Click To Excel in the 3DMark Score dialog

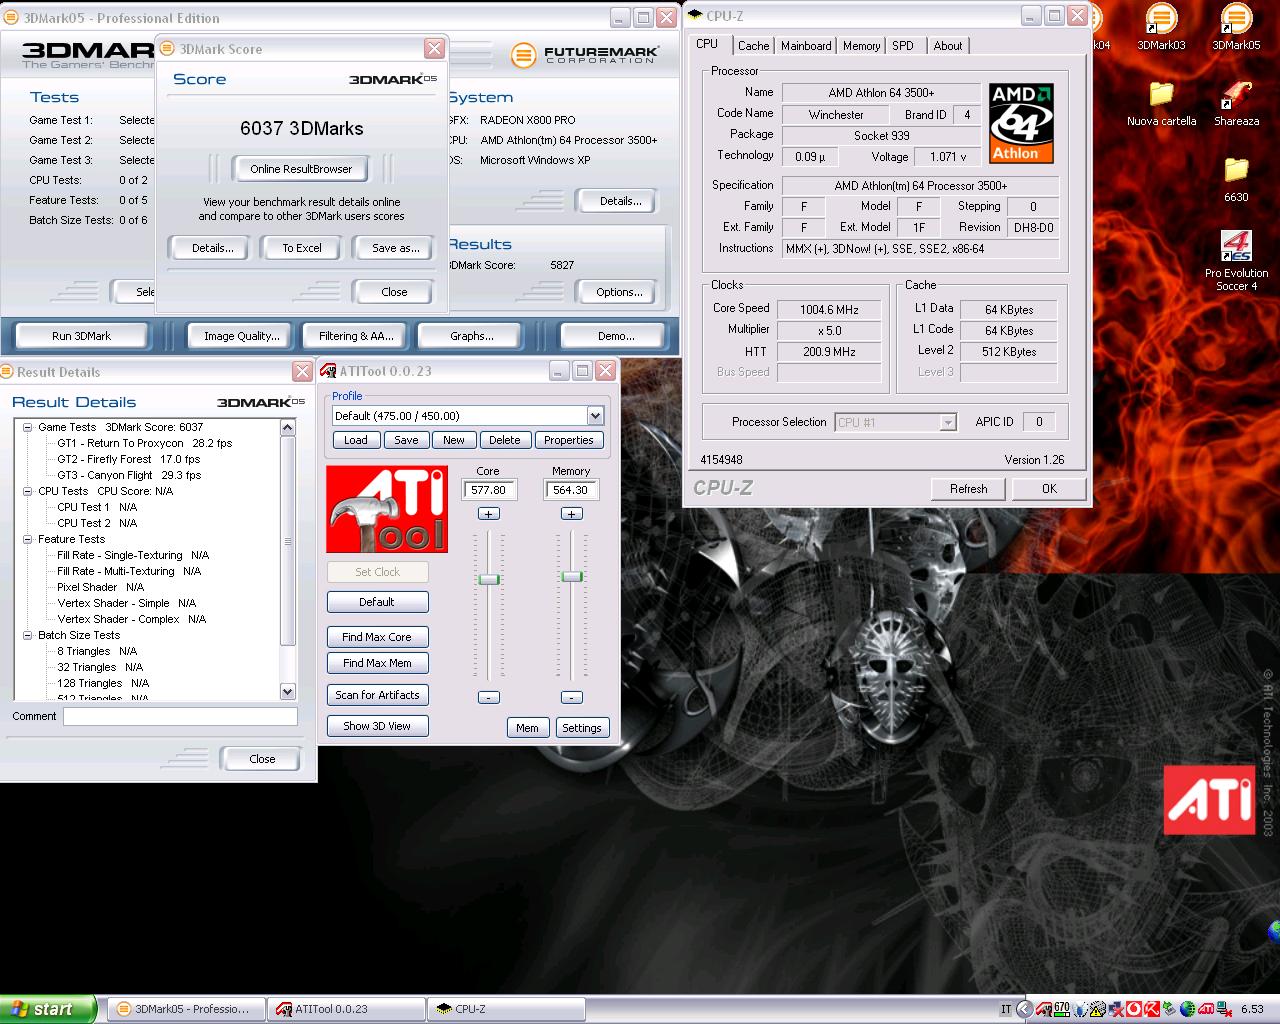pyautogui.click(x=302, y=248)
